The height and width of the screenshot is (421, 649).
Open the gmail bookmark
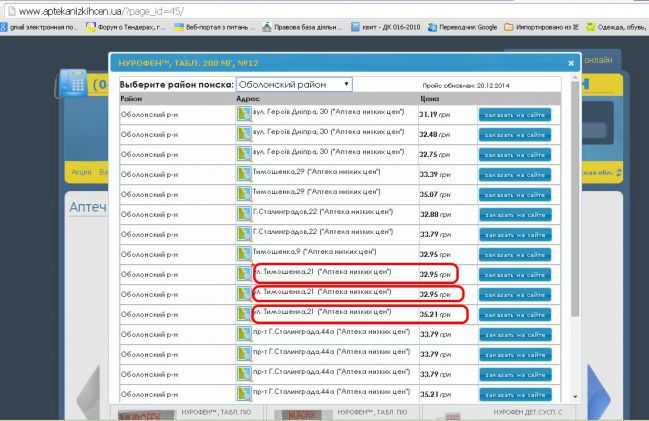(40, 27)
